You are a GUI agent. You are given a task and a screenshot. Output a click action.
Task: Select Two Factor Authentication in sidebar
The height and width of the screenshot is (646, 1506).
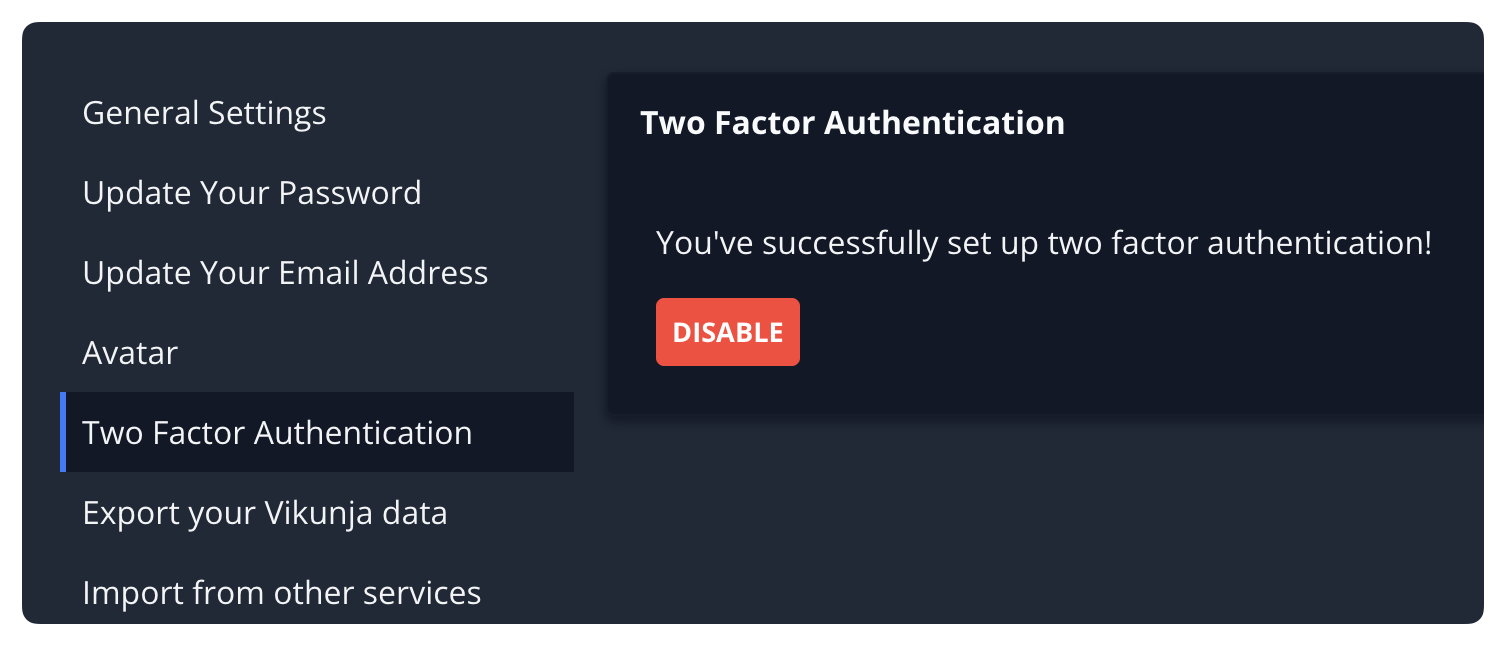(x=277, y=433)
